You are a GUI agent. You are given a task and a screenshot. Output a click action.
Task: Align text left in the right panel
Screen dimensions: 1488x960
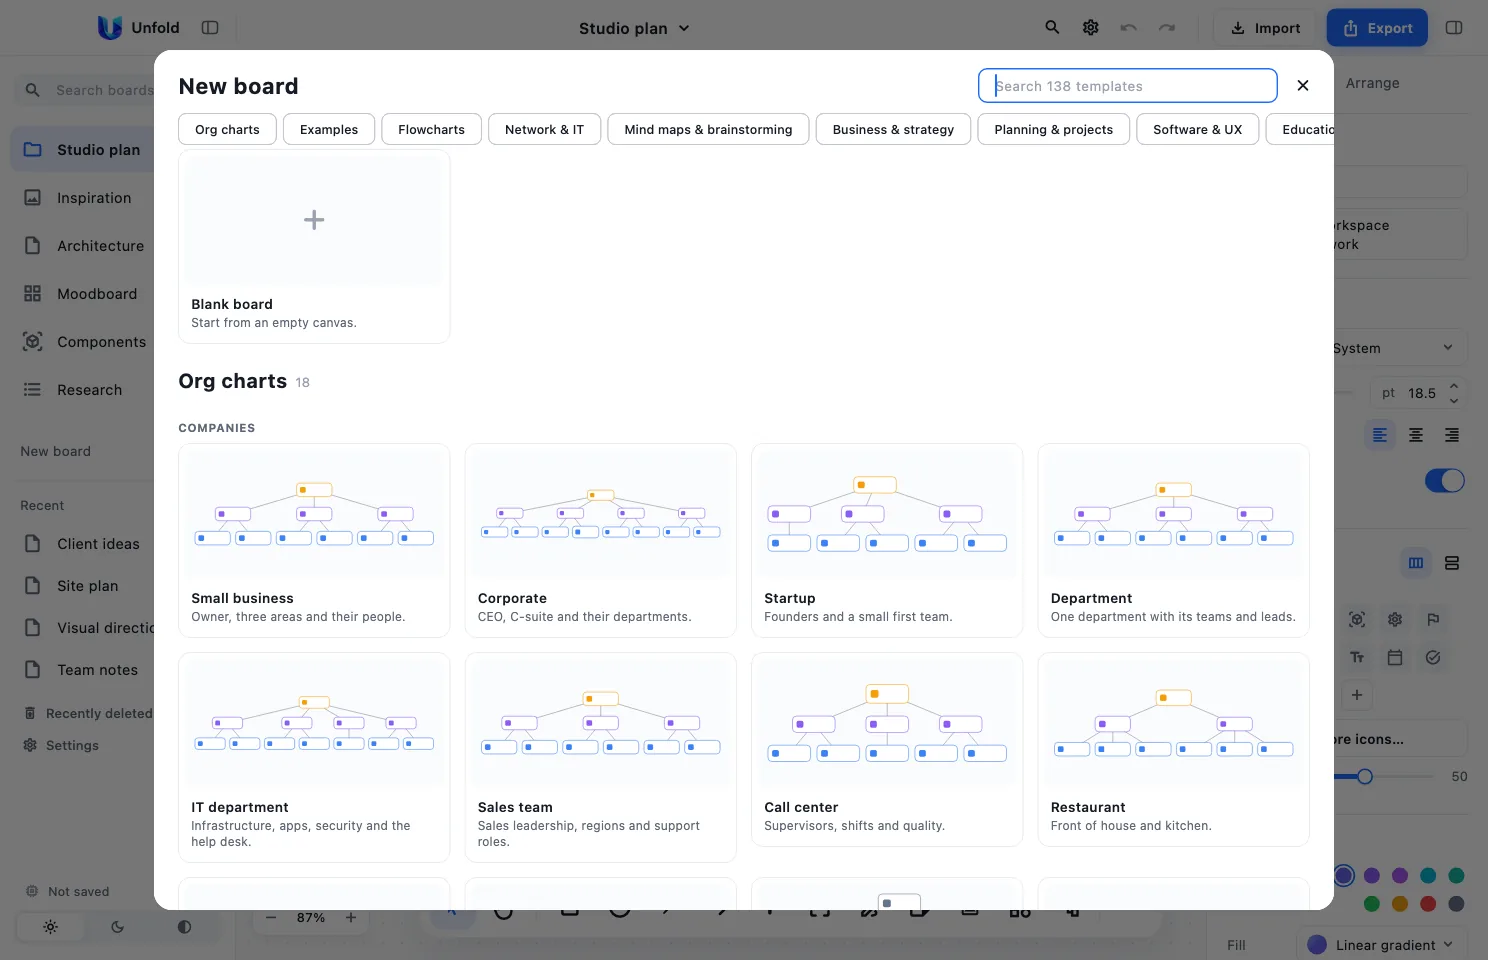tap(1380, 435)
